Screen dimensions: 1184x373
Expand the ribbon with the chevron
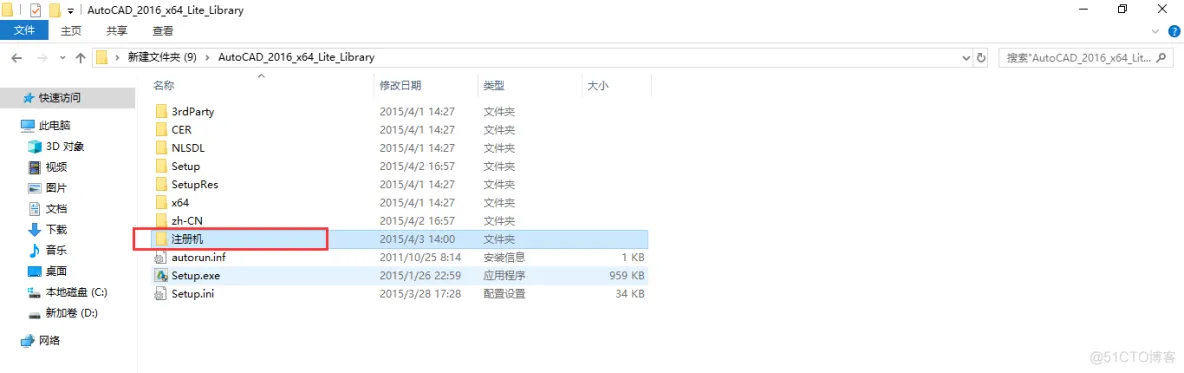pos(1155,31)
